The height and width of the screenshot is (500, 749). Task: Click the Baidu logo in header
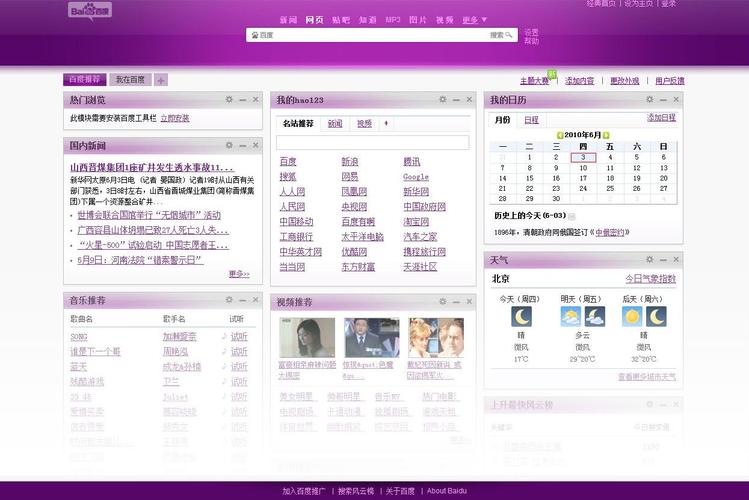click(x=89, y=11)
